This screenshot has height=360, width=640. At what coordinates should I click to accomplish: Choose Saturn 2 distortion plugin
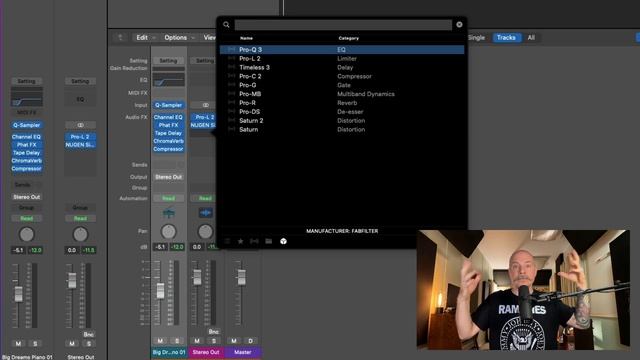[x=342, y=121]
